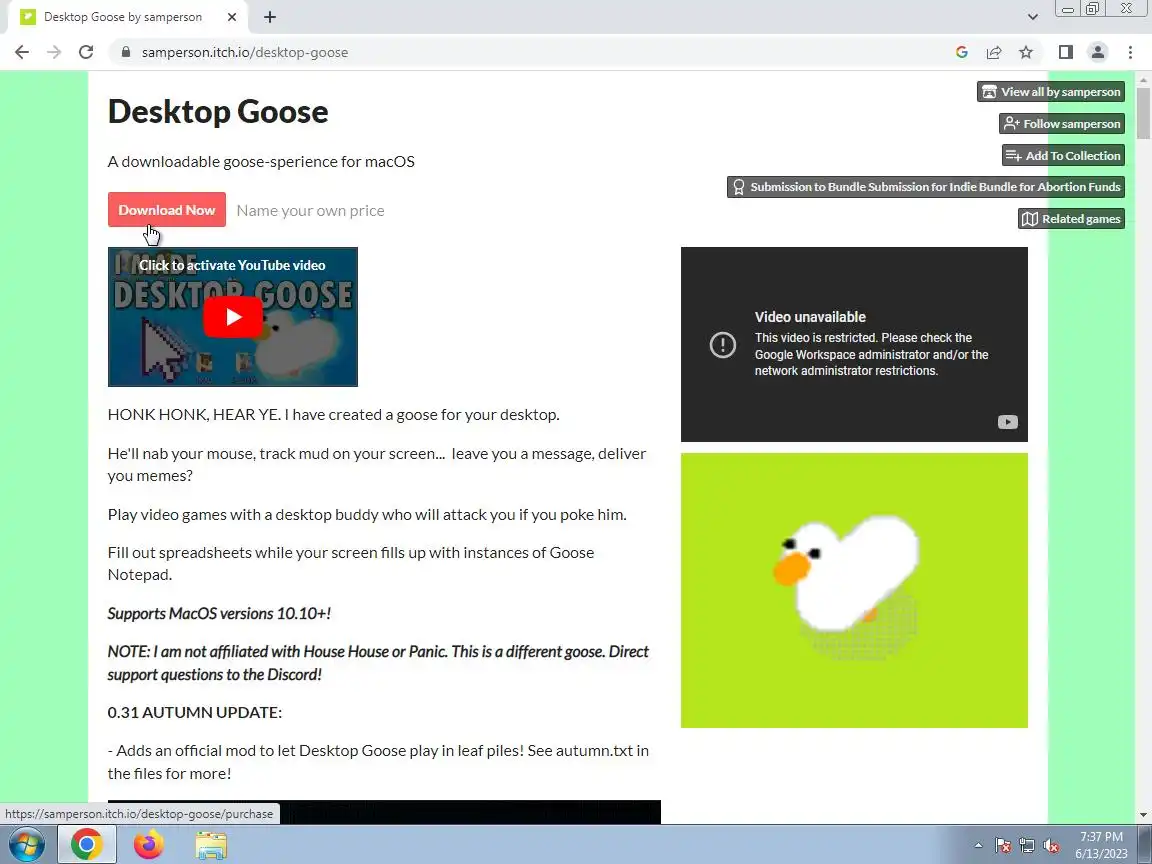The height and width of the screenshot is (864, 1152).
Task: Click the Chrome taskbar icon
Action: tap(87, 844)
